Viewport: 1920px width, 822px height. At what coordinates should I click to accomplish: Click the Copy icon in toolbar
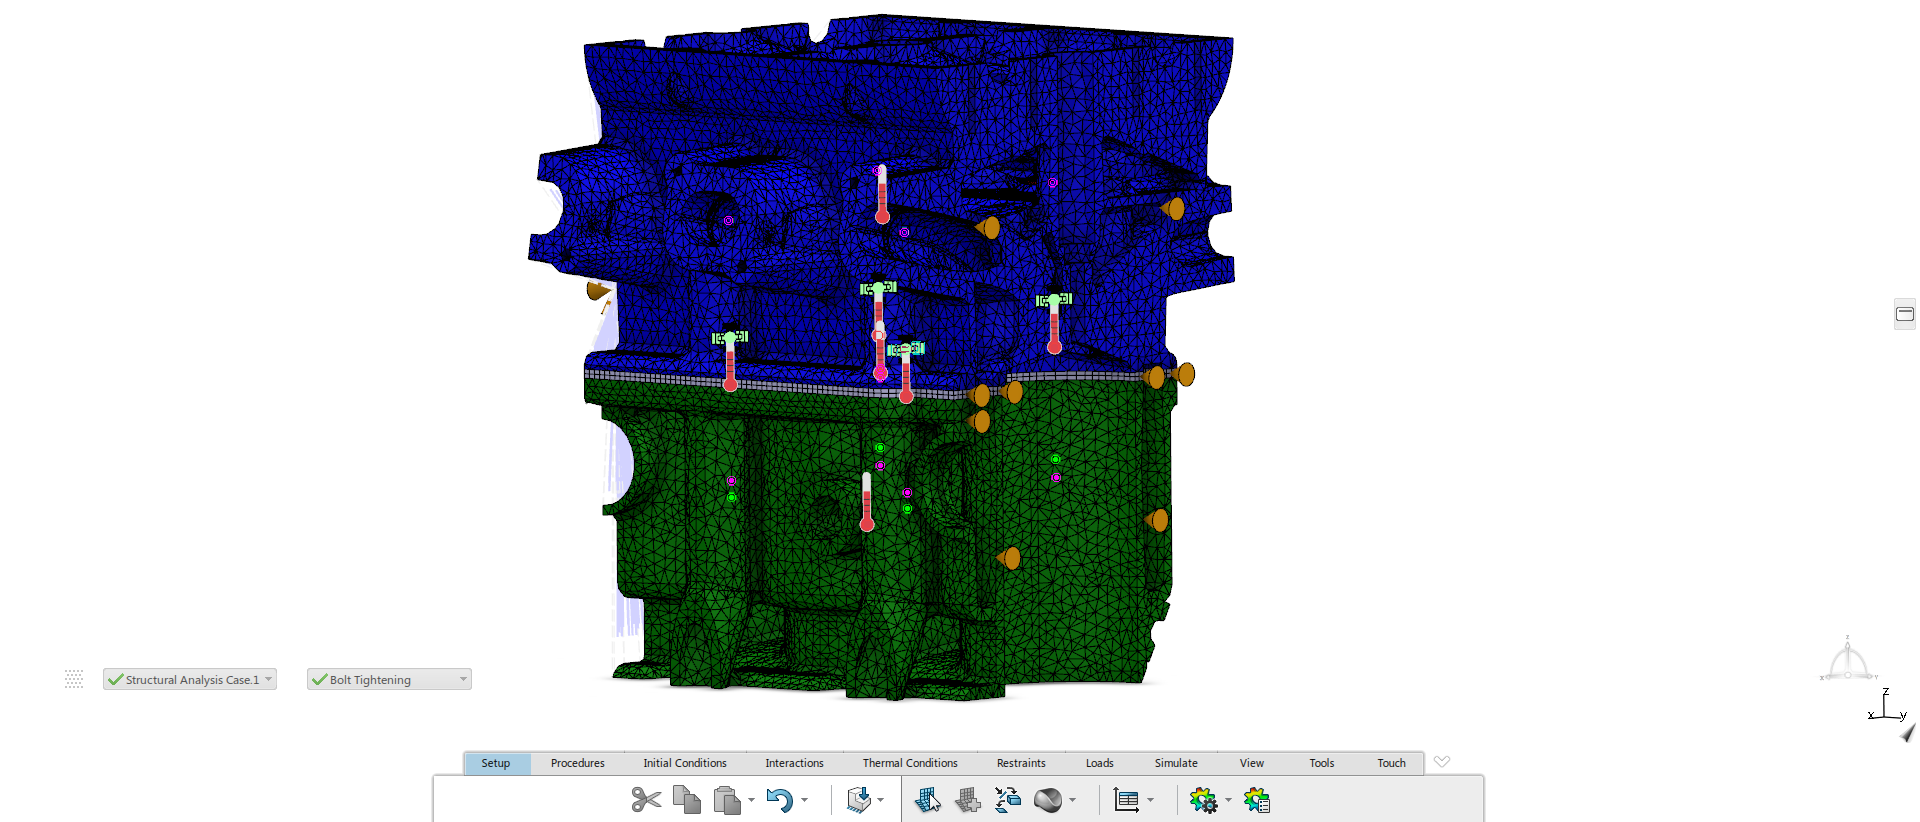pos(687,800)
